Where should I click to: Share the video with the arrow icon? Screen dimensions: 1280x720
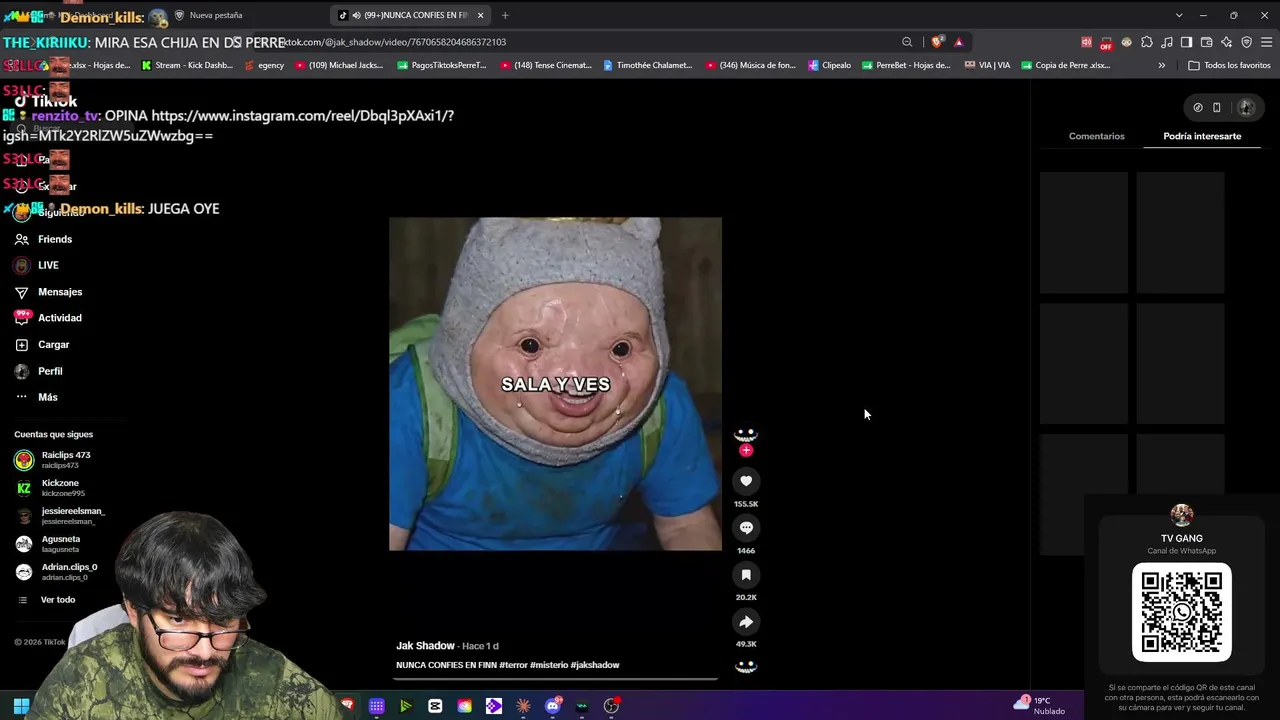pyautogui.click(x=746, y=622)
